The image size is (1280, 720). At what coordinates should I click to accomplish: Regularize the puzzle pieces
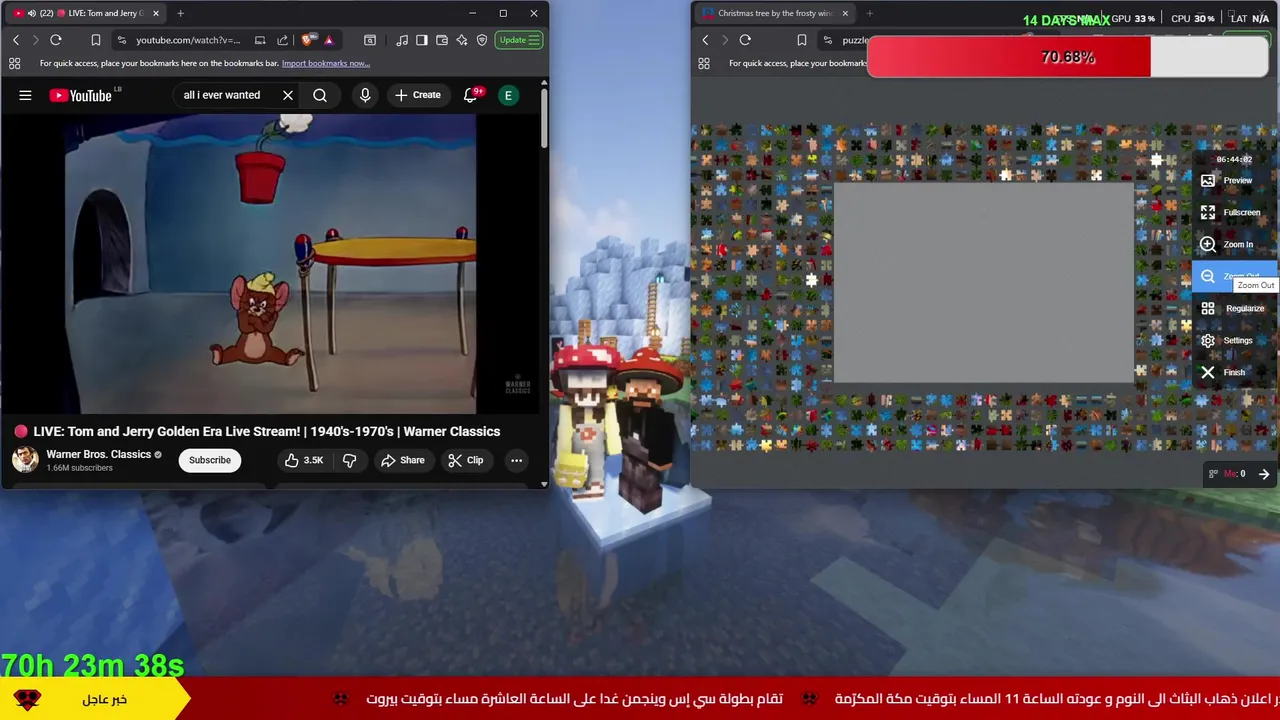[x=1236, y=308]
